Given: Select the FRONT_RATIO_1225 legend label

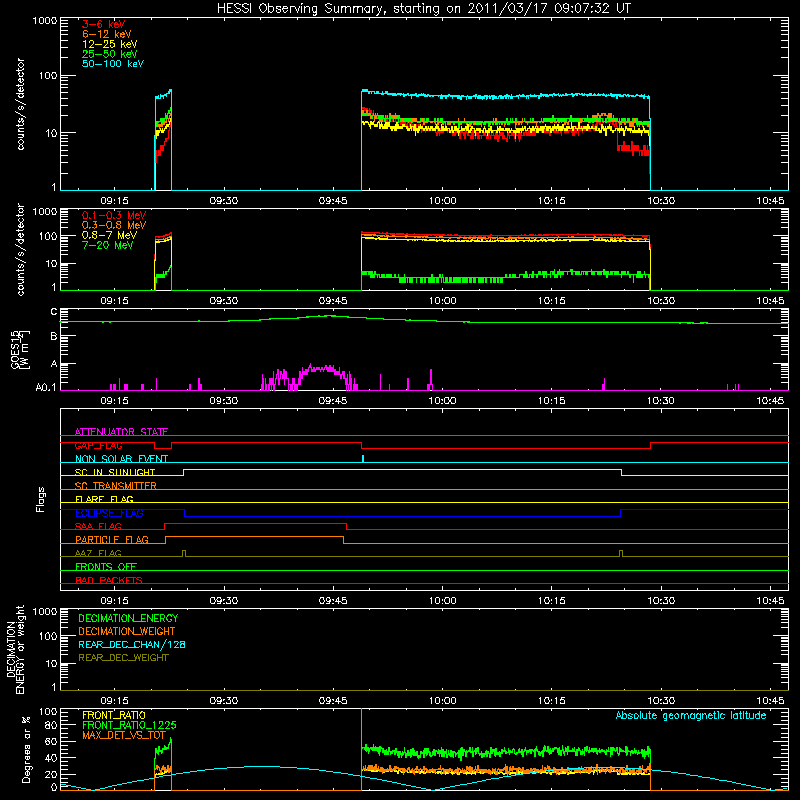Looking at the screenshot, I should pos(129,725).
